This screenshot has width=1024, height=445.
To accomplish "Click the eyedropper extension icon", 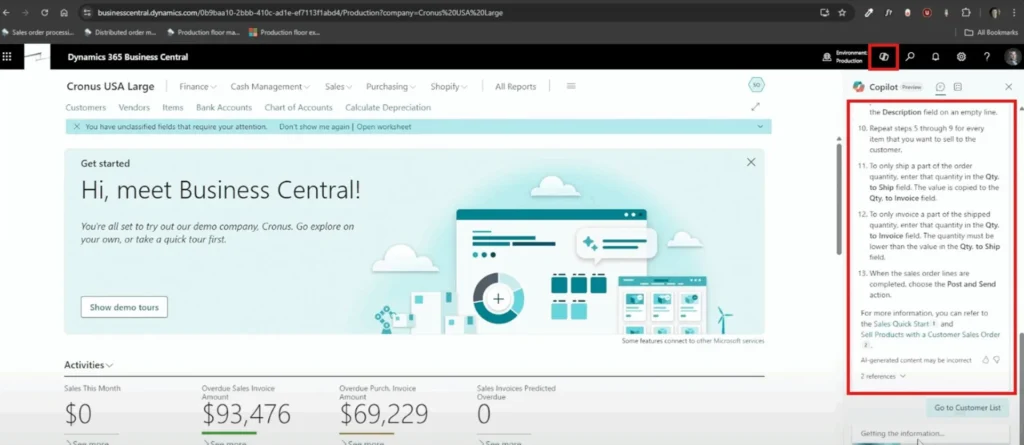I will coord(869,12).
